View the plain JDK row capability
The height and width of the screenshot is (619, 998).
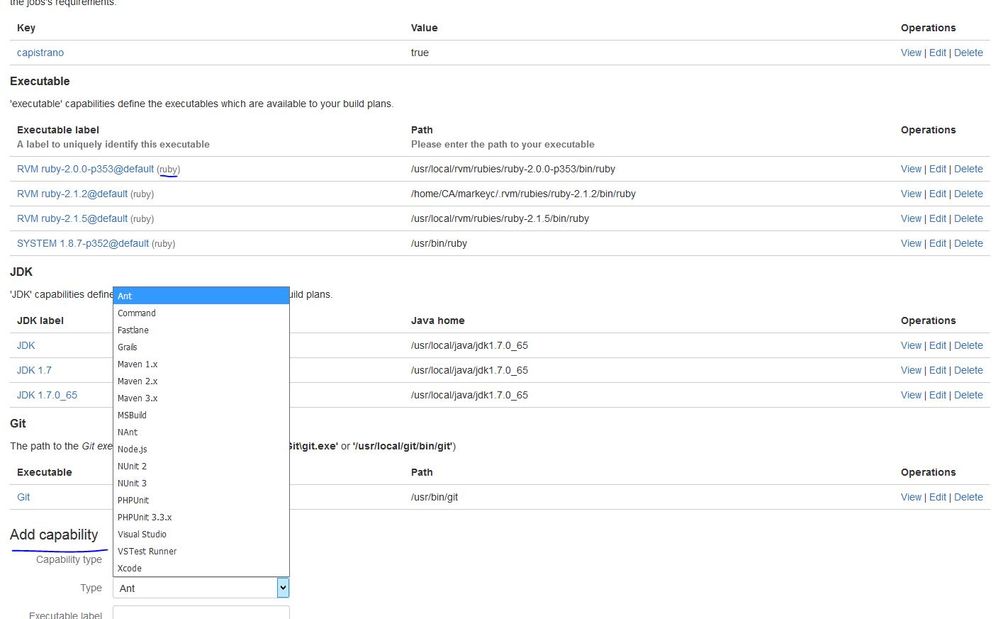(911, 345)
